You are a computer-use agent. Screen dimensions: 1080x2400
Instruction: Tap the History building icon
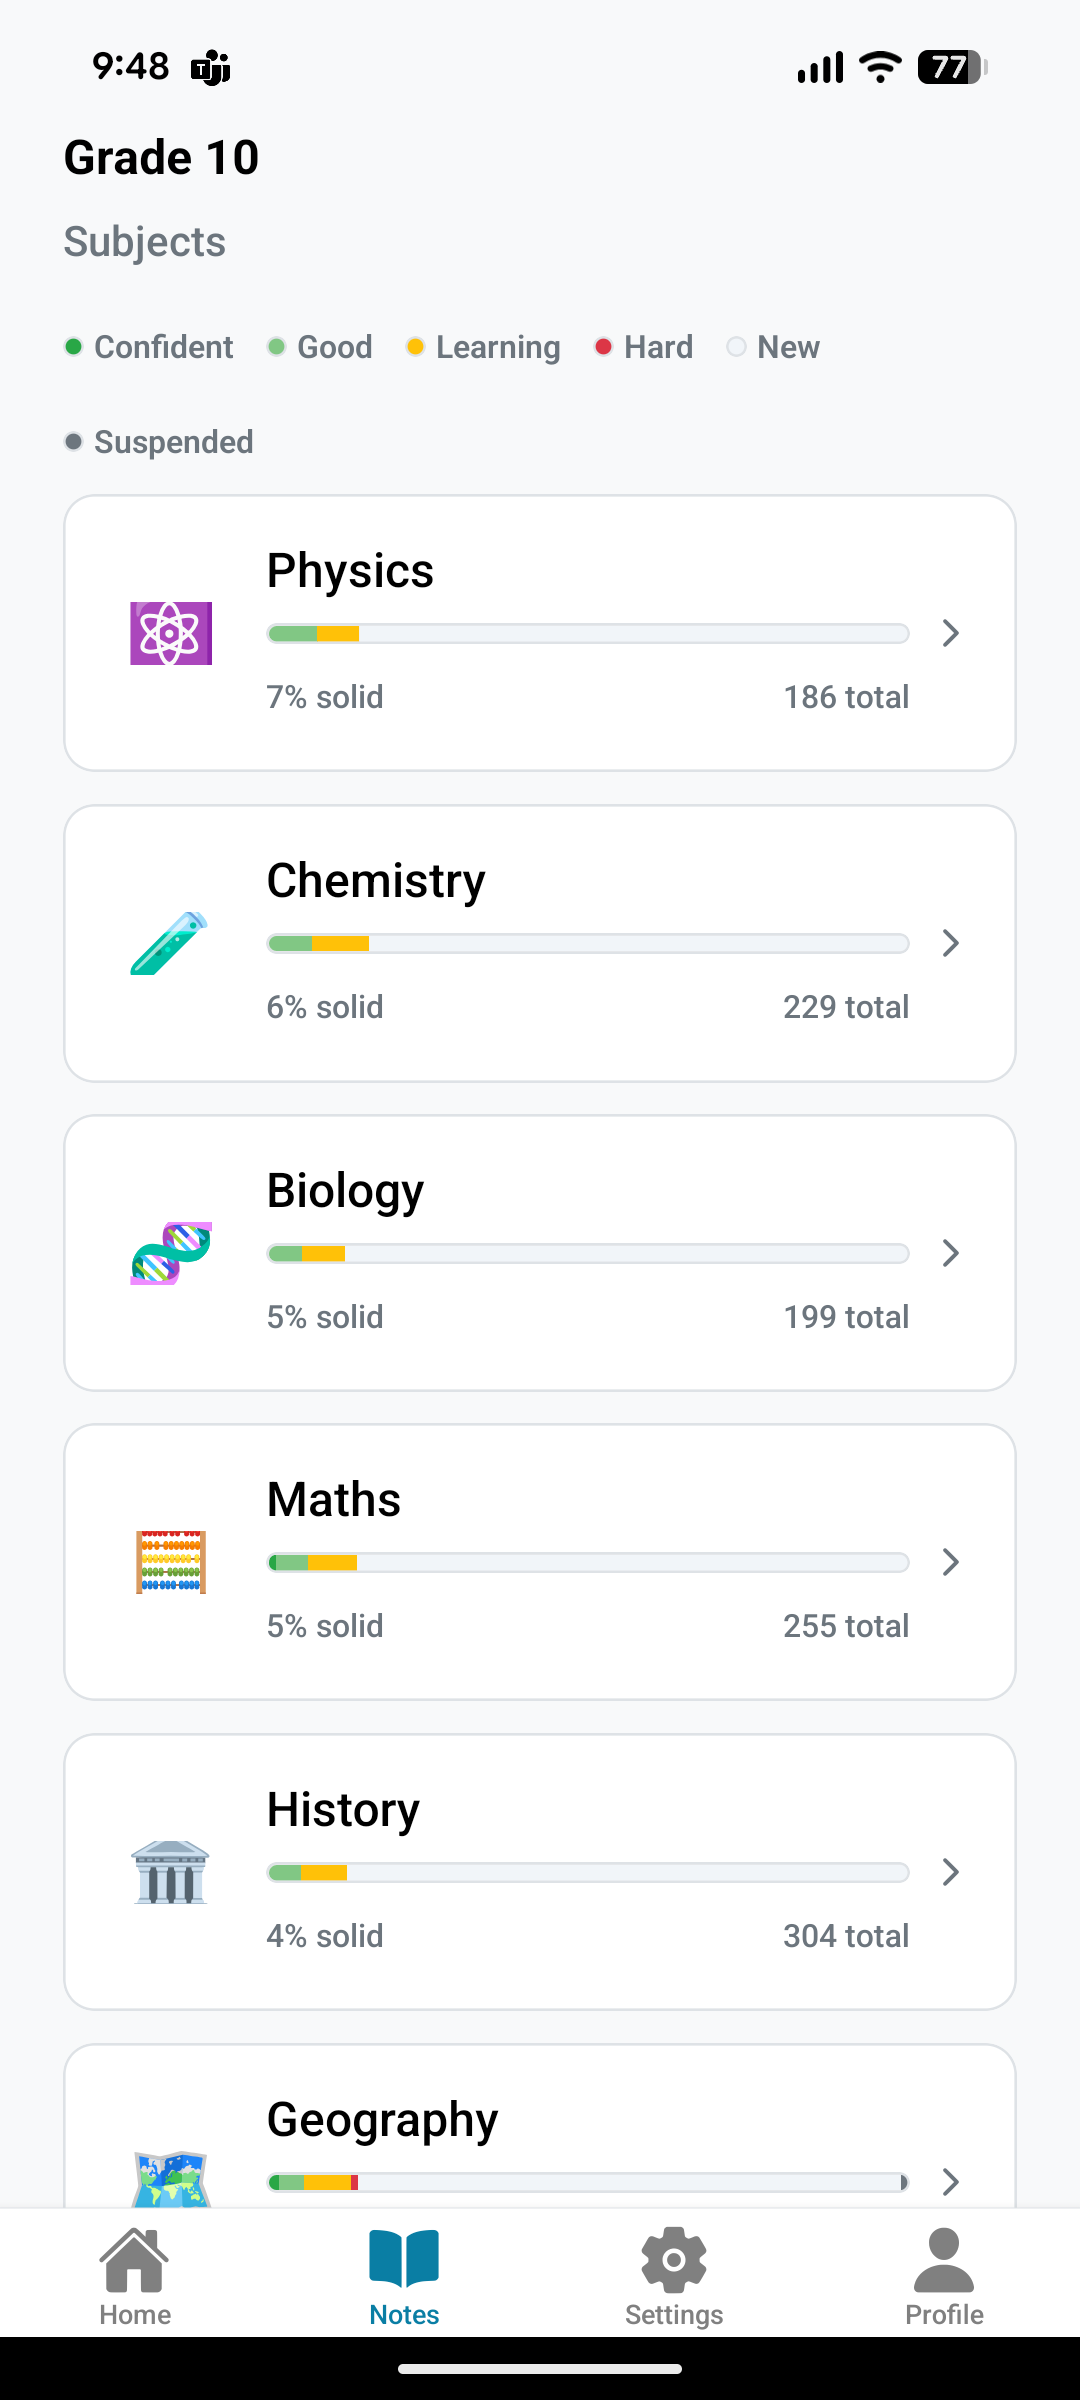point(171,1872)
